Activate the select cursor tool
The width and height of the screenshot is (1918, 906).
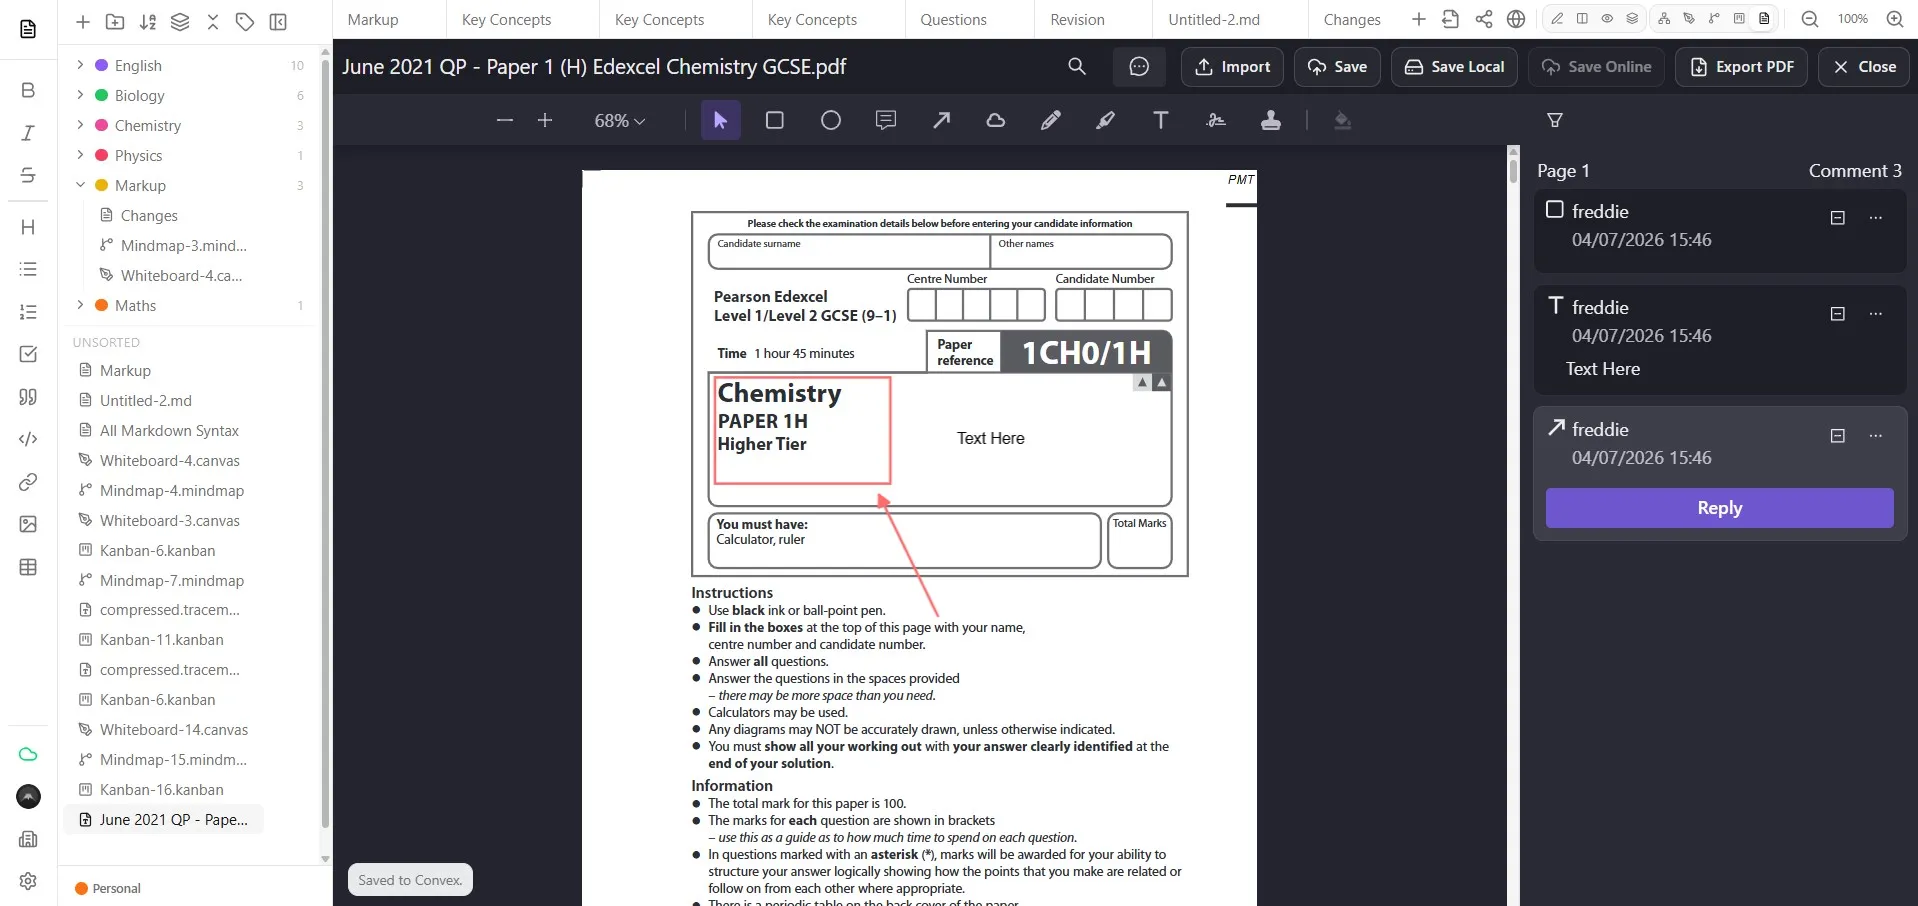pos(720,120)
